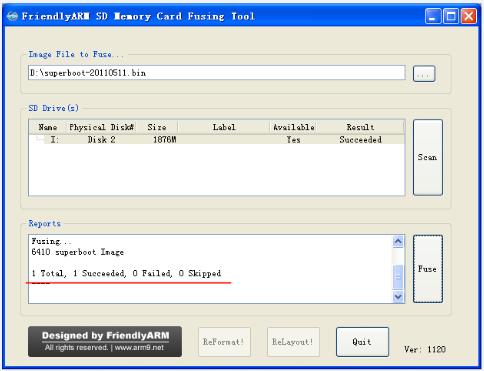Image resolution: width=484 pixels, height=371 pixels.
Task: Click the ReLayout! button
Action: (293, 342)
